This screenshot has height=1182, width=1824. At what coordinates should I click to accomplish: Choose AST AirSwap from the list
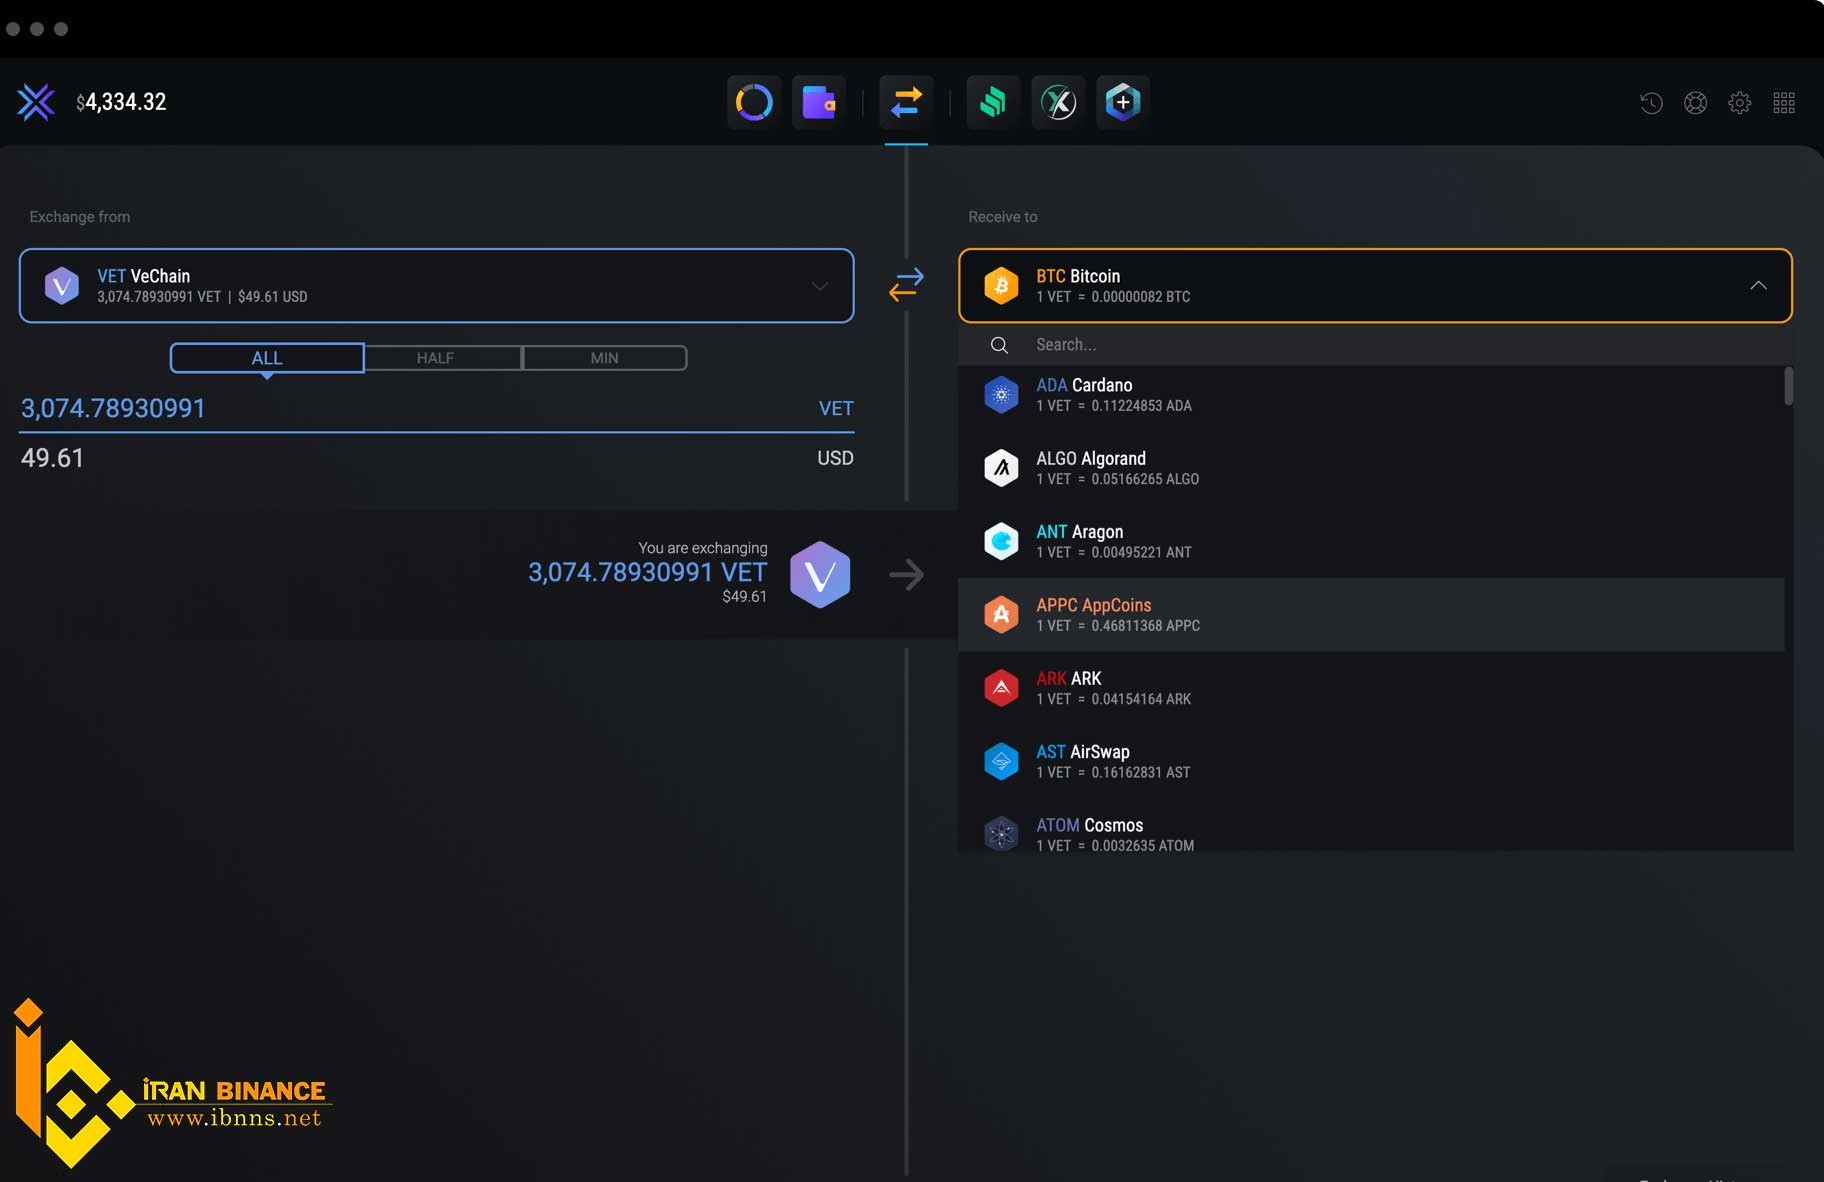[1371, 761]
